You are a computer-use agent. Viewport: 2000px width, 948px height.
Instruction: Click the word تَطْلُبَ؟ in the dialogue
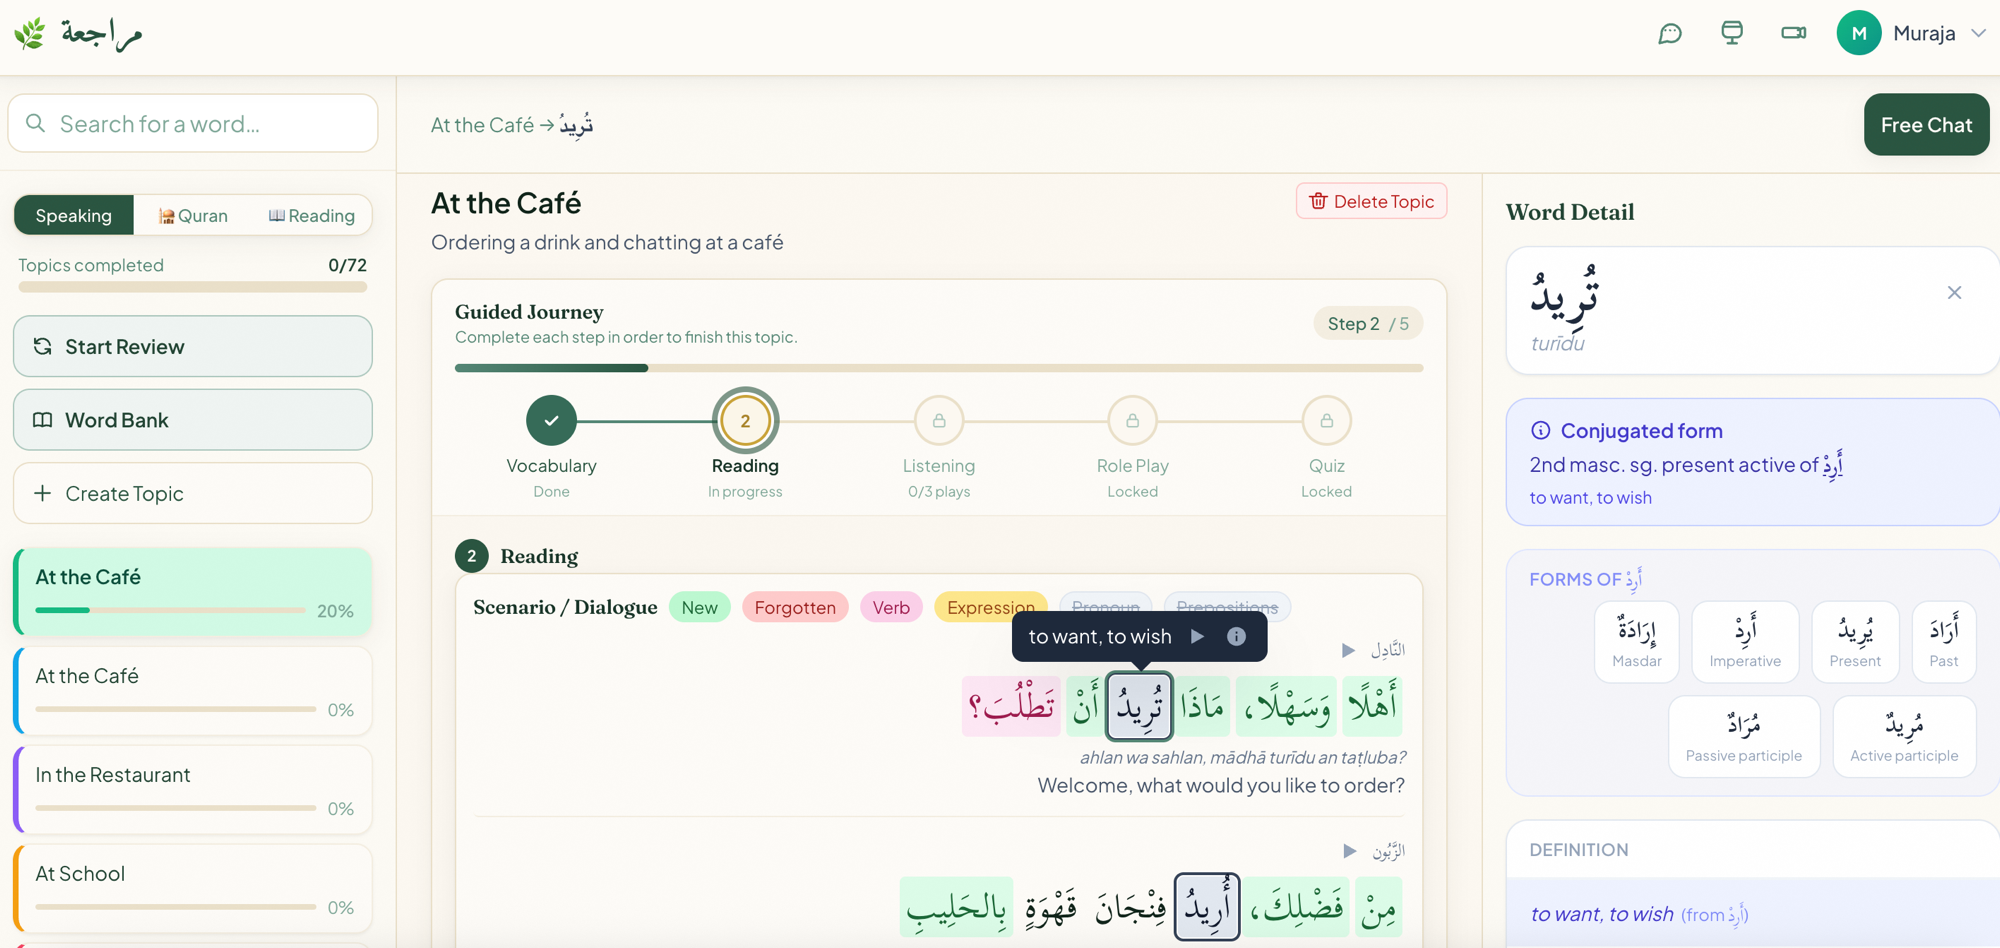pos(1011,706)
